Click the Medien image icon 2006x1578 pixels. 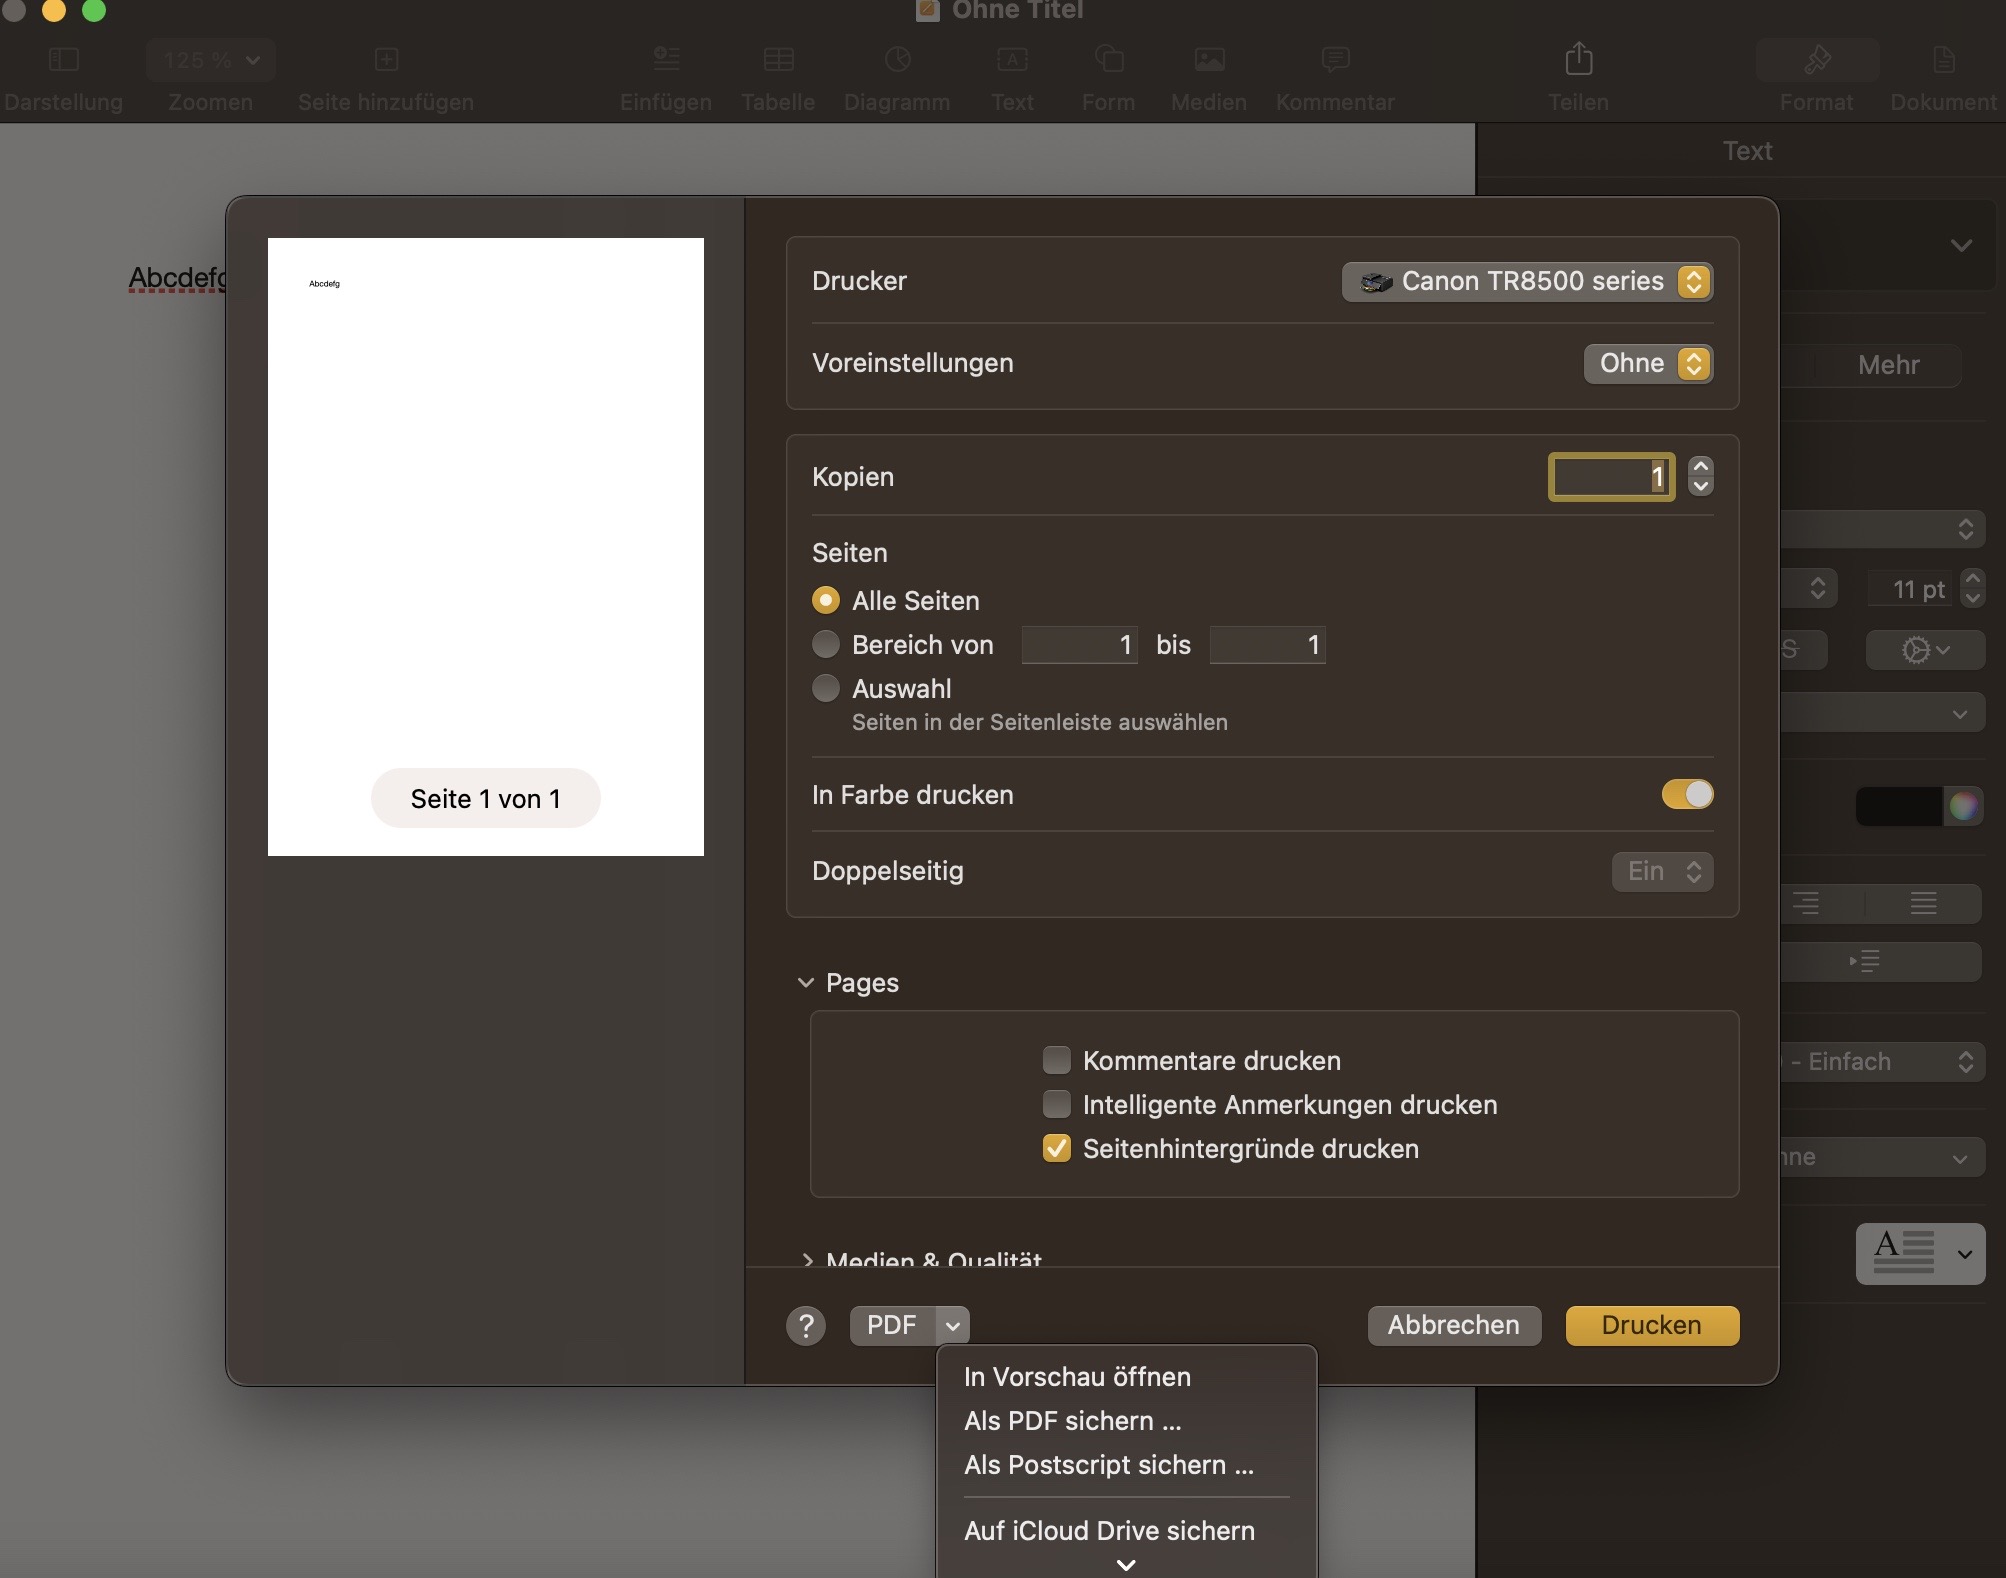[x=1209, y=60]
